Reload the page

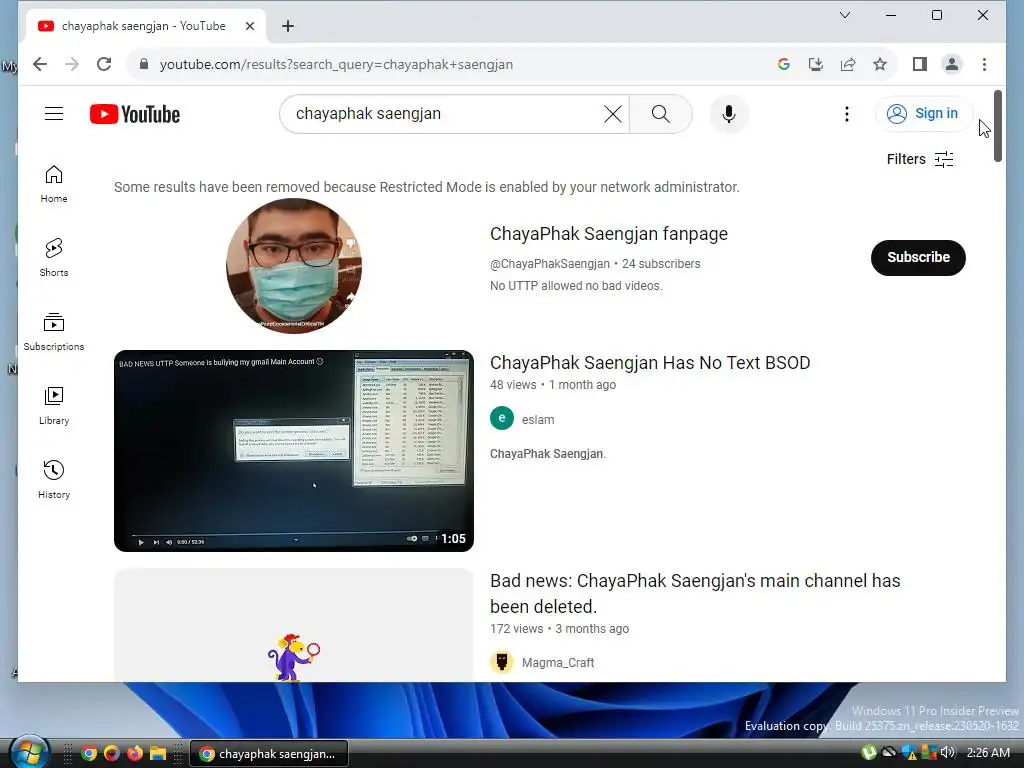point(104,64)
